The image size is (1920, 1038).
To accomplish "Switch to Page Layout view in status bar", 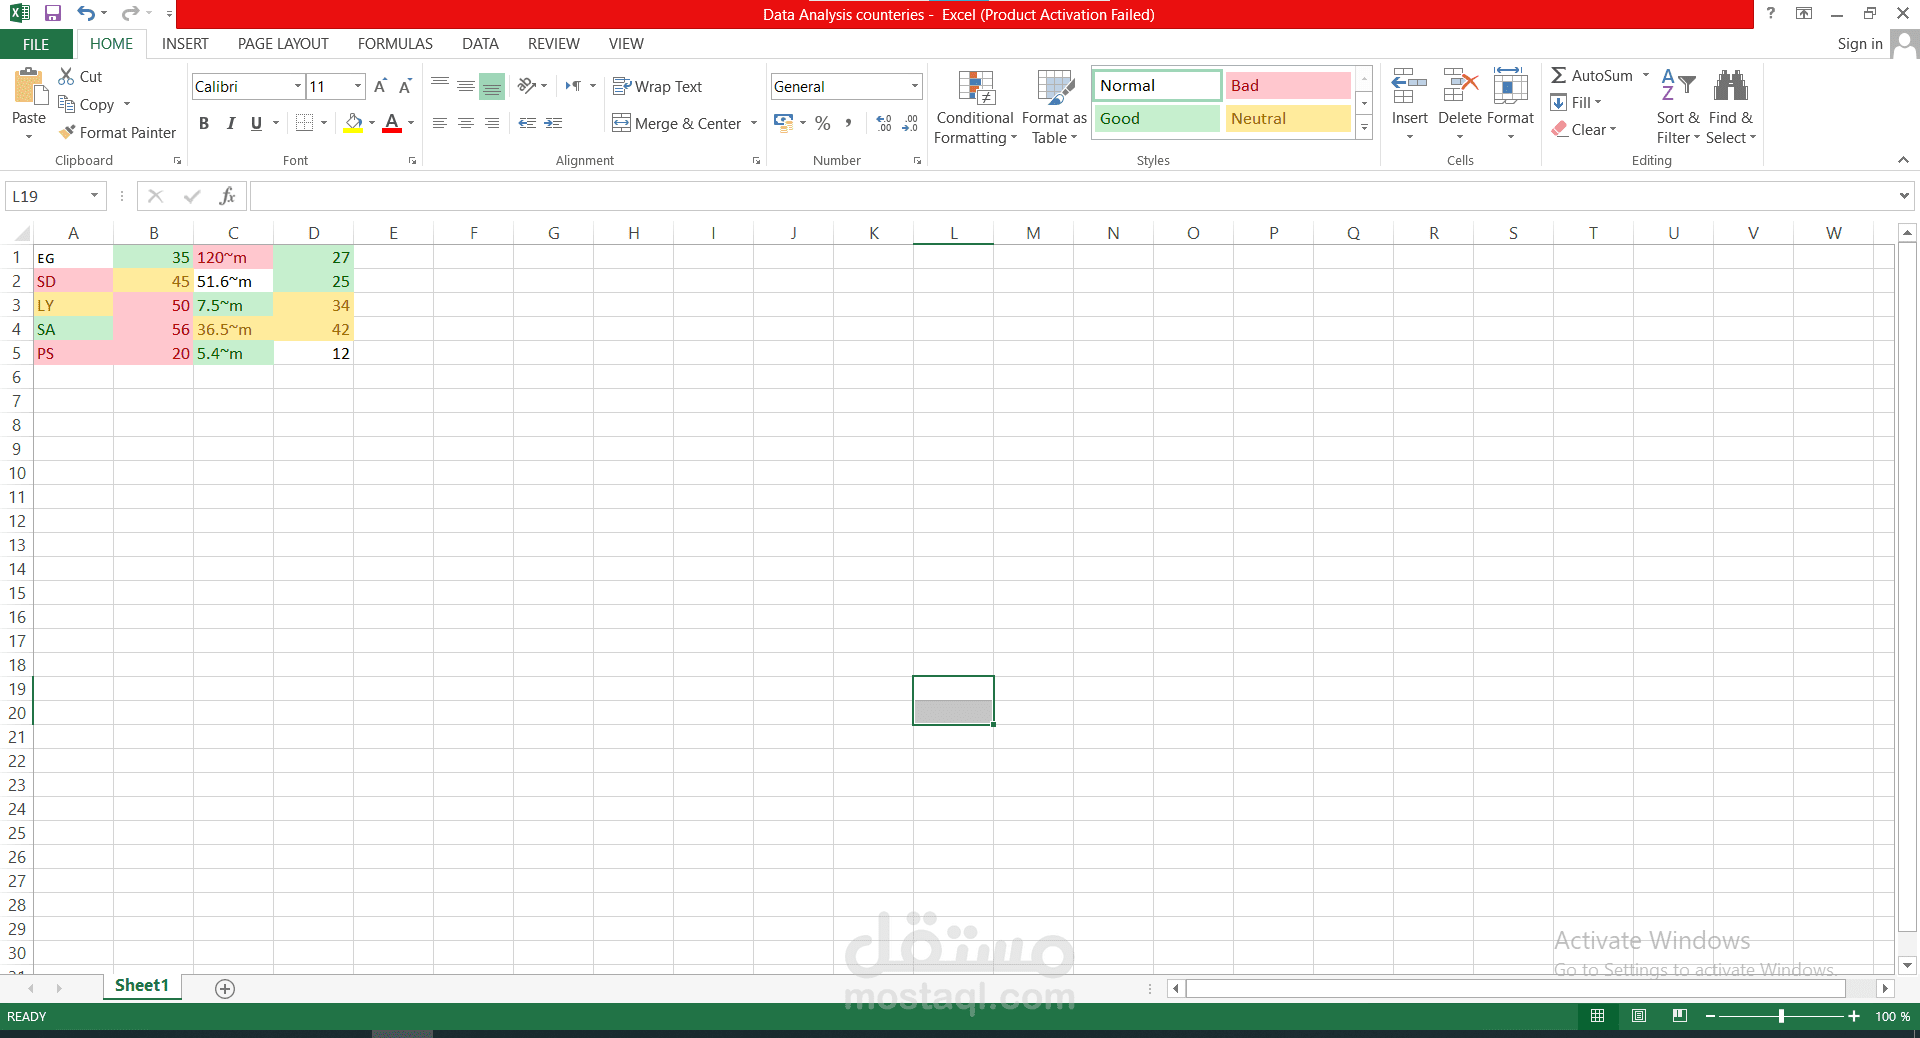I will 1638,1016.
